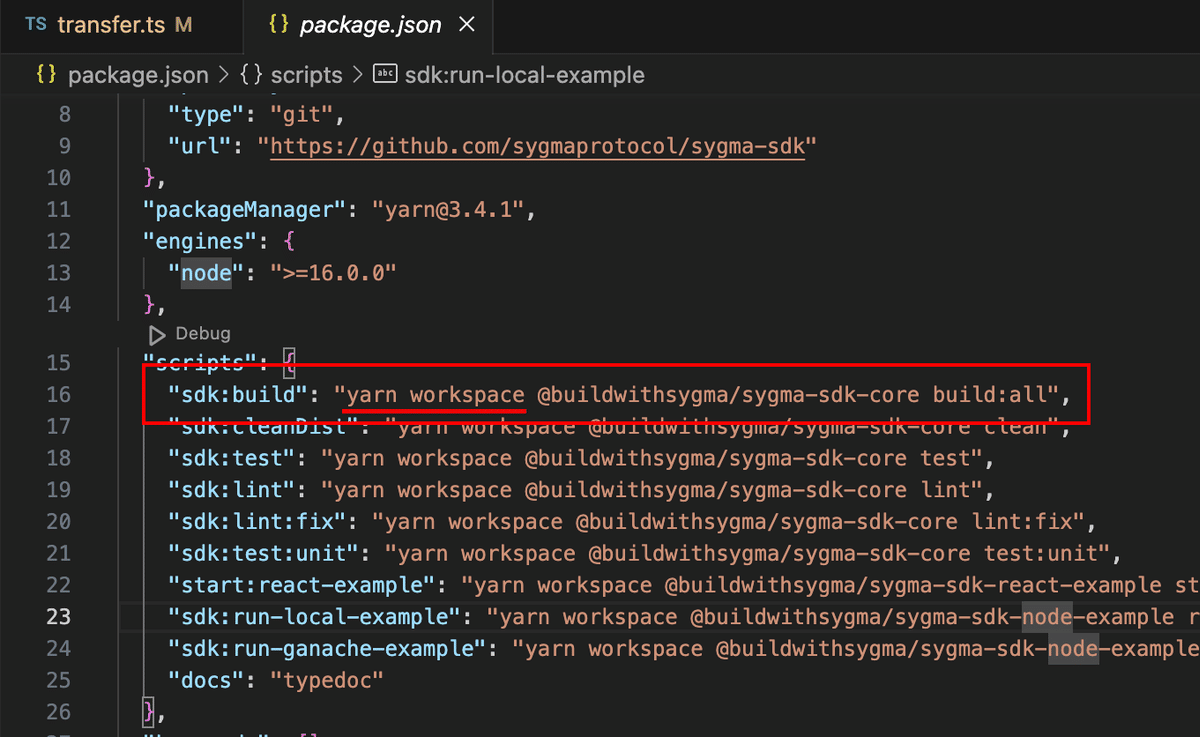Click the braces icon before scripts breadcrumb
Viewport: 1200px width, 737px height.
tap(252, 75)
